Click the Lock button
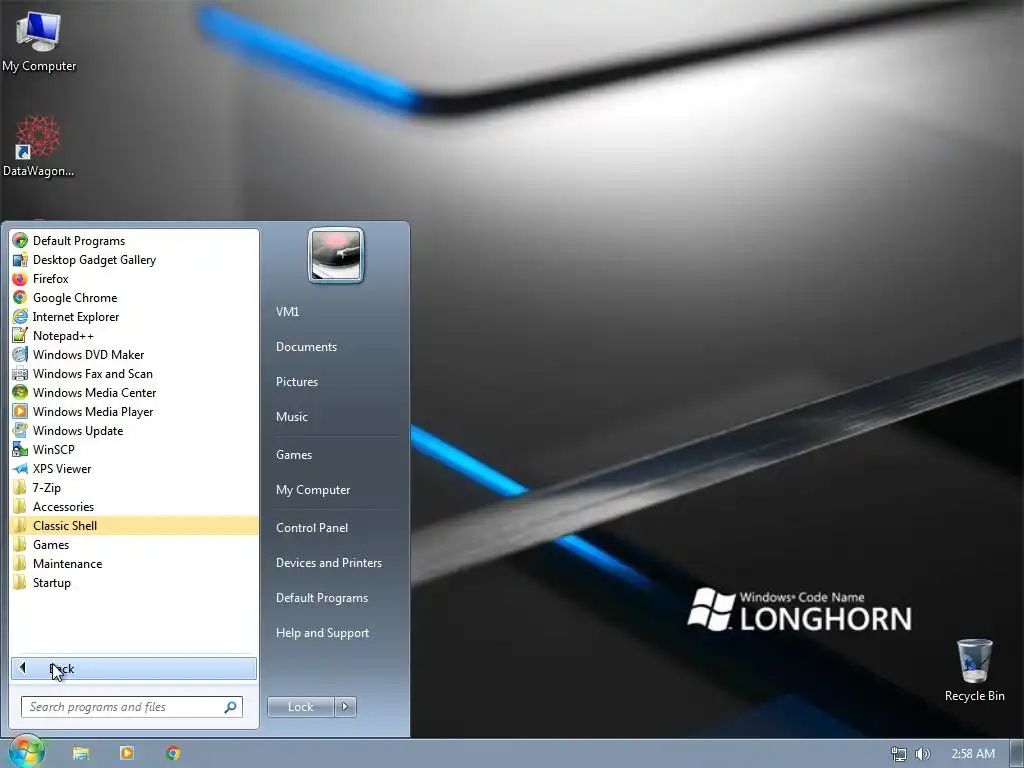 click(x=300, y=707)
